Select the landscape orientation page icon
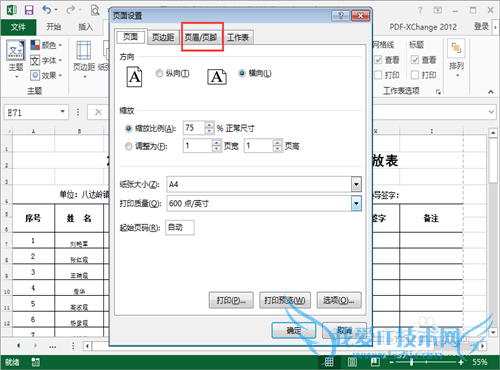Screen dimensions: 500x370 point(217,77)
